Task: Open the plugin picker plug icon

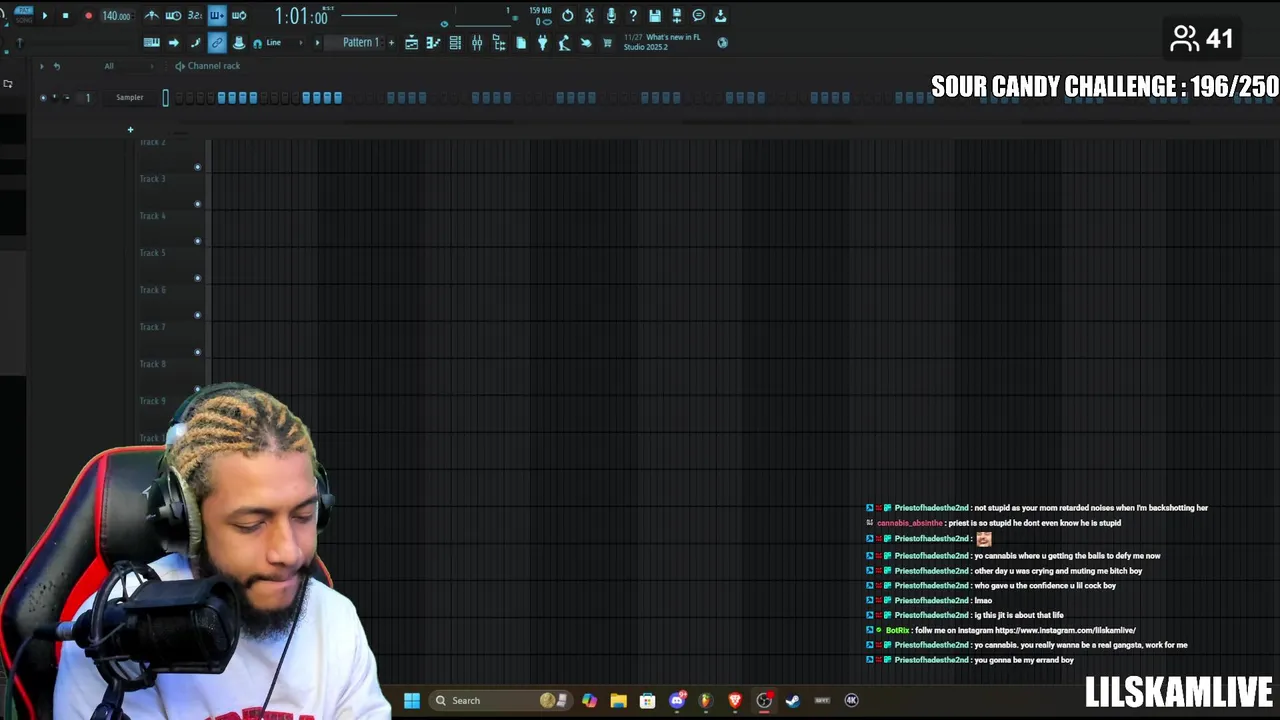Action: (x=542, y=43)
